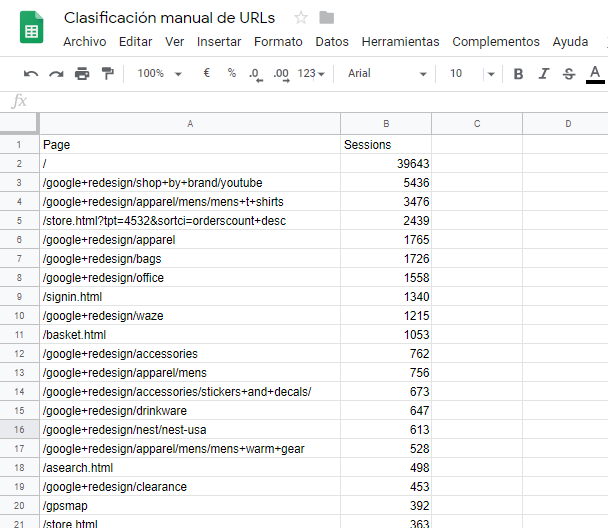
Task: Select the paint format tool
Action: (x=107, y=73)
